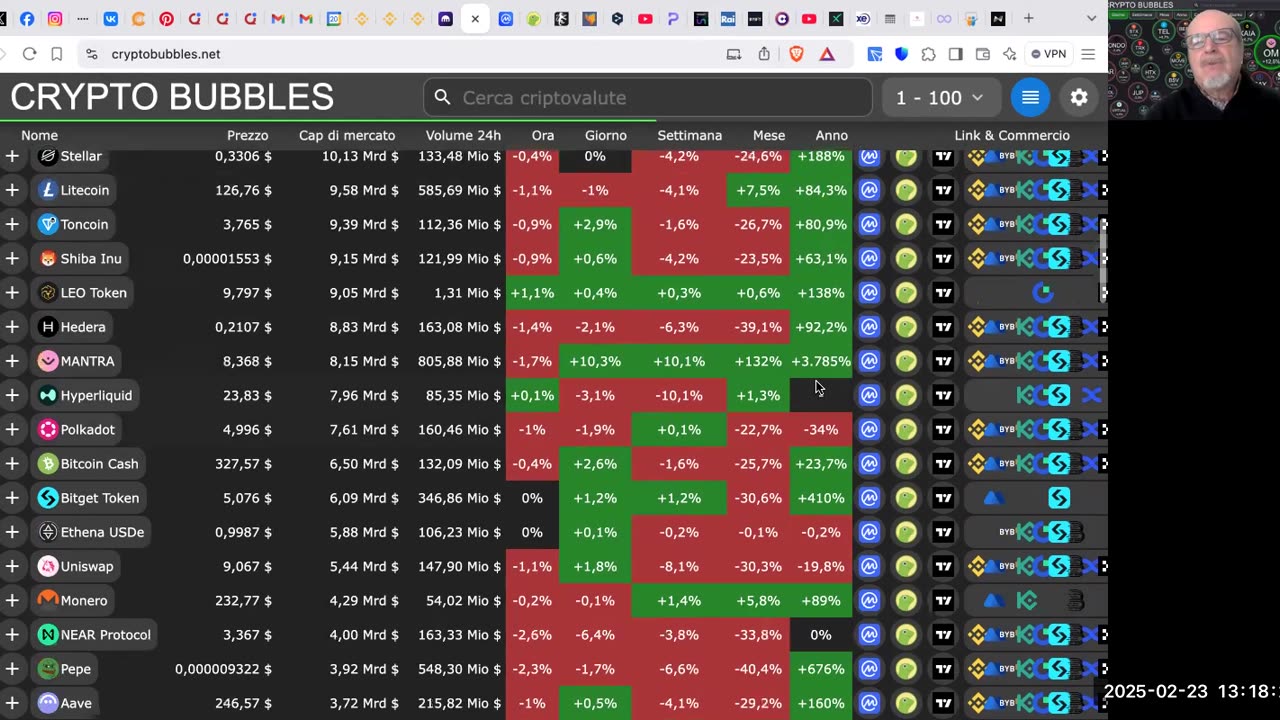Click the Monero coin logo
This screenshot has height=720, width=1280.
click(x=47, y=600)
